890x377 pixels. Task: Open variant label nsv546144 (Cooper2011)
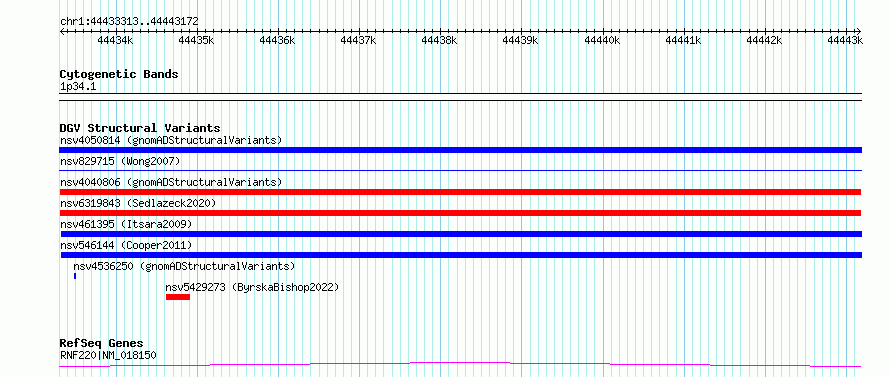pos(126,245)
